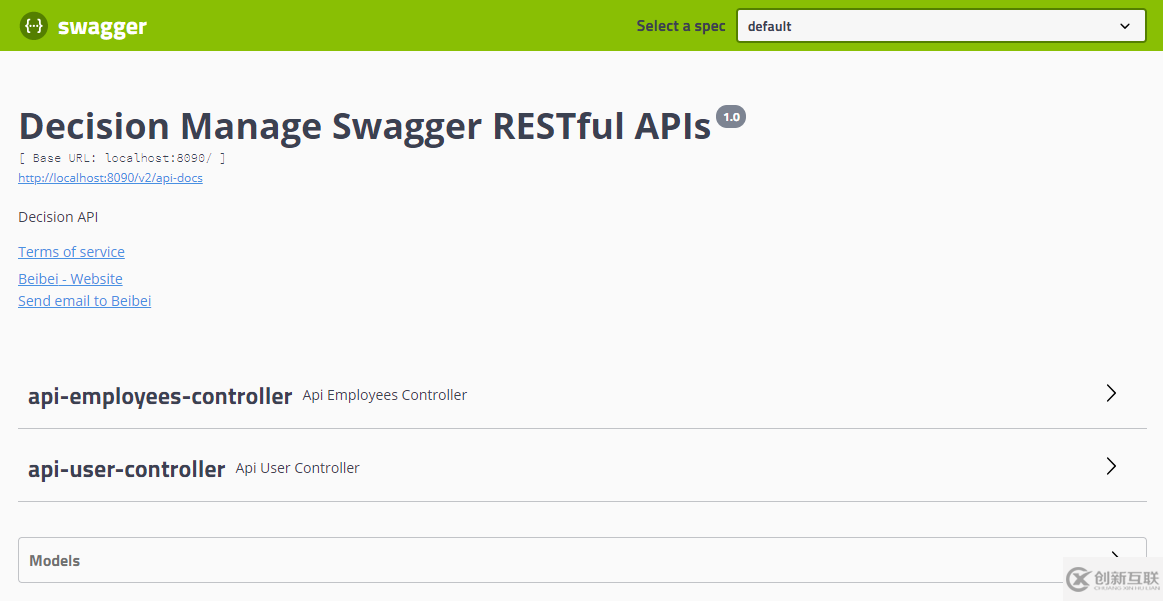
Task: Expand the api-user-controller section title
Action: click(x=126, y=469)
